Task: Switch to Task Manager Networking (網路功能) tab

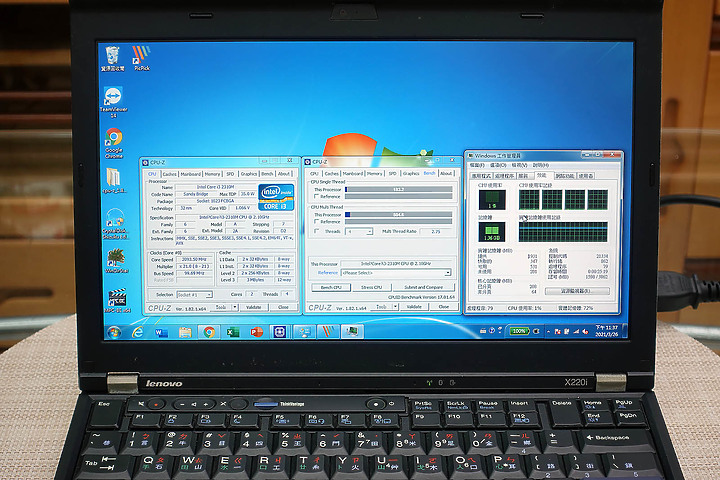Action: (564, 175)
